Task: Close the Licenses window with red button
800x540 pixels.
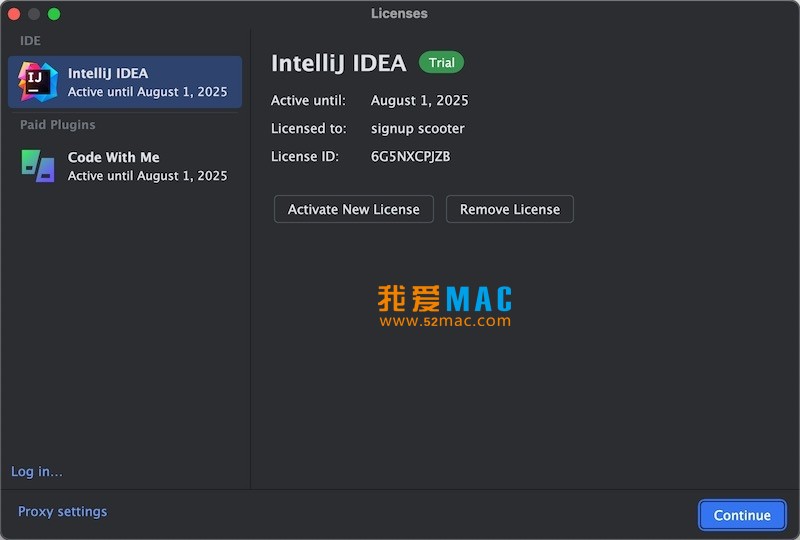Action: click(x=14, y=14)
